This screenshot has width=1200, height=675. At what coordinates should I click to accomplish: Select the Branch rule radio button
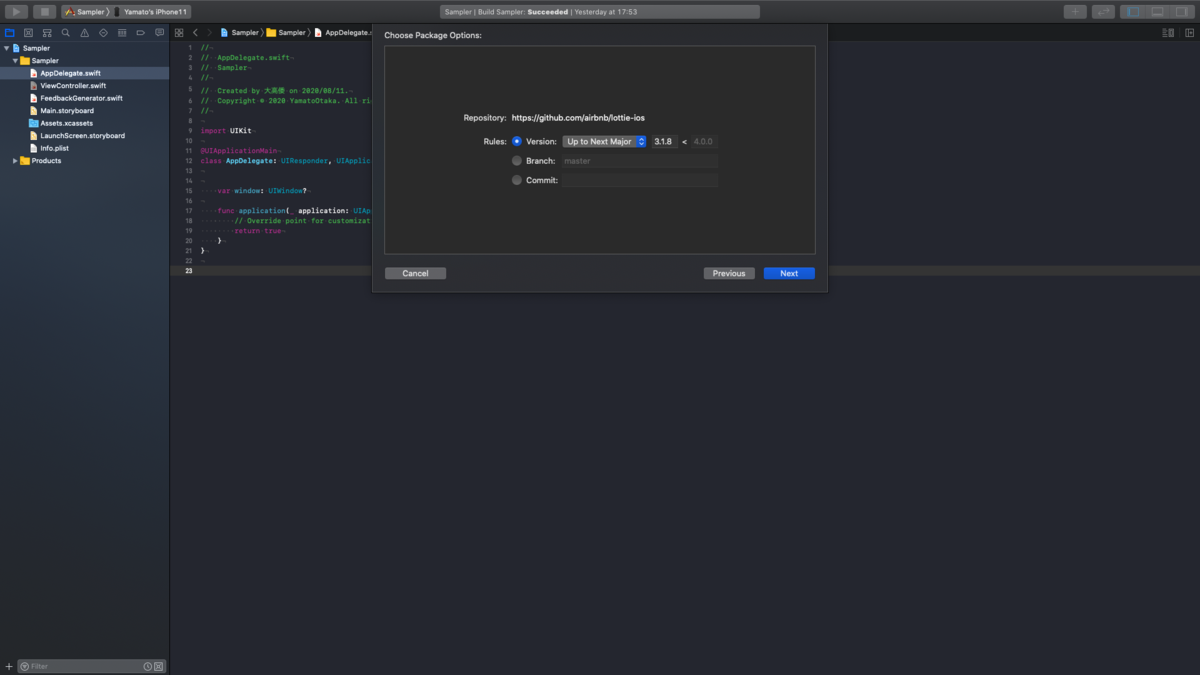click(x=517, y=161)
